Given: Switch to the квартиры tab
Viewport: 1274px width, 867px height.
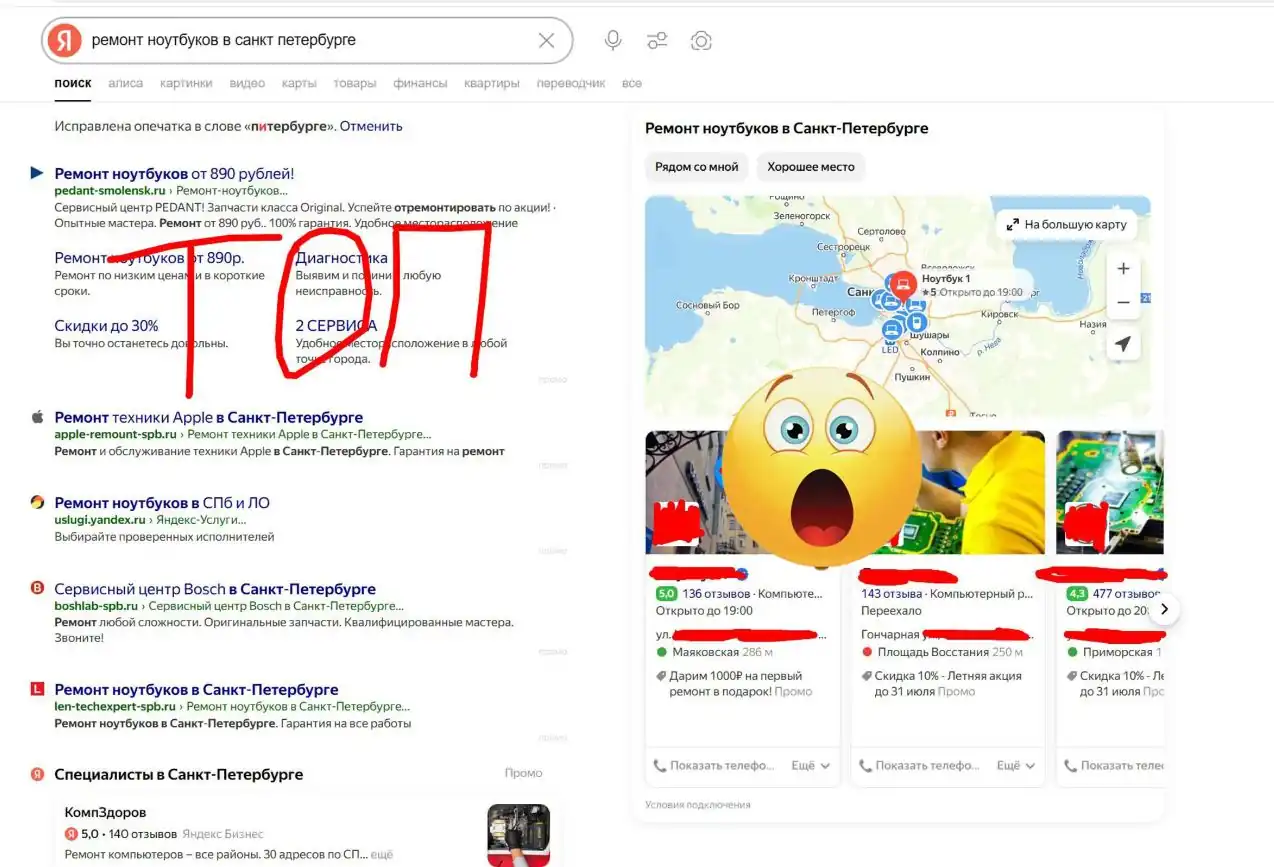Looking at the screenshot, I should click(492, 84).
